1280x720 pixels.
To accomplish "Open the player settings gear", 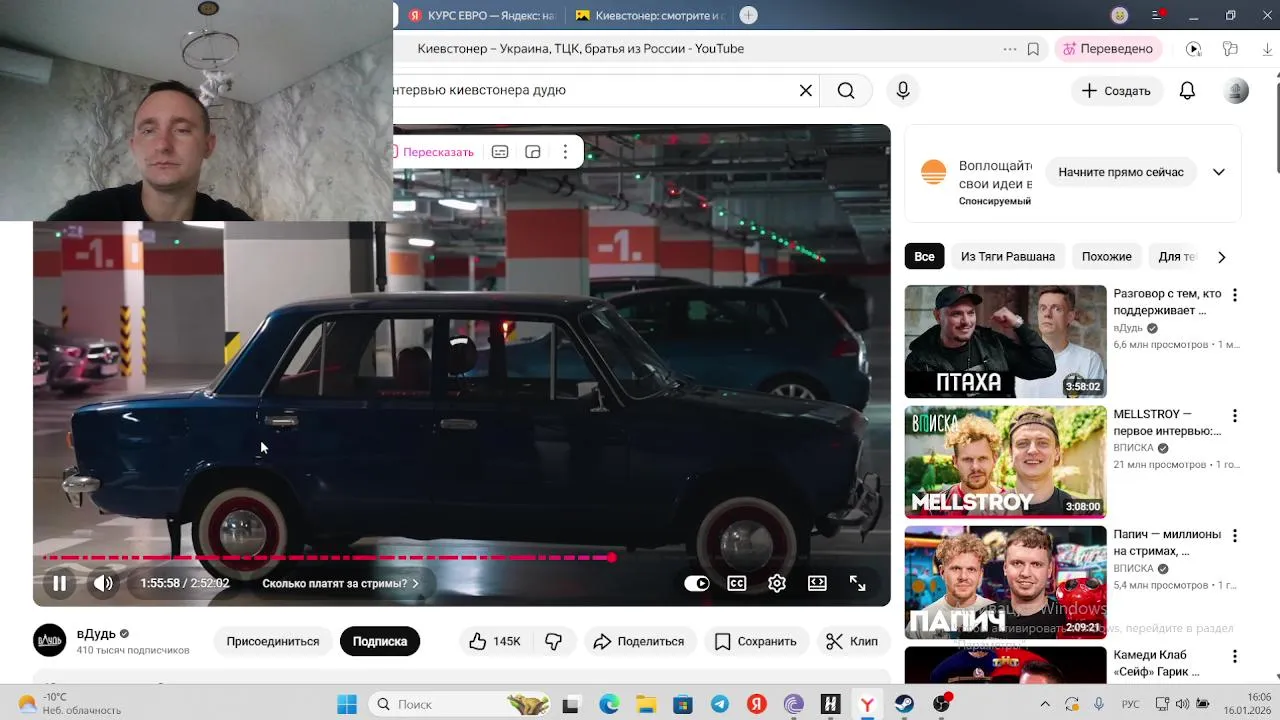I will [x=777, y=583].
